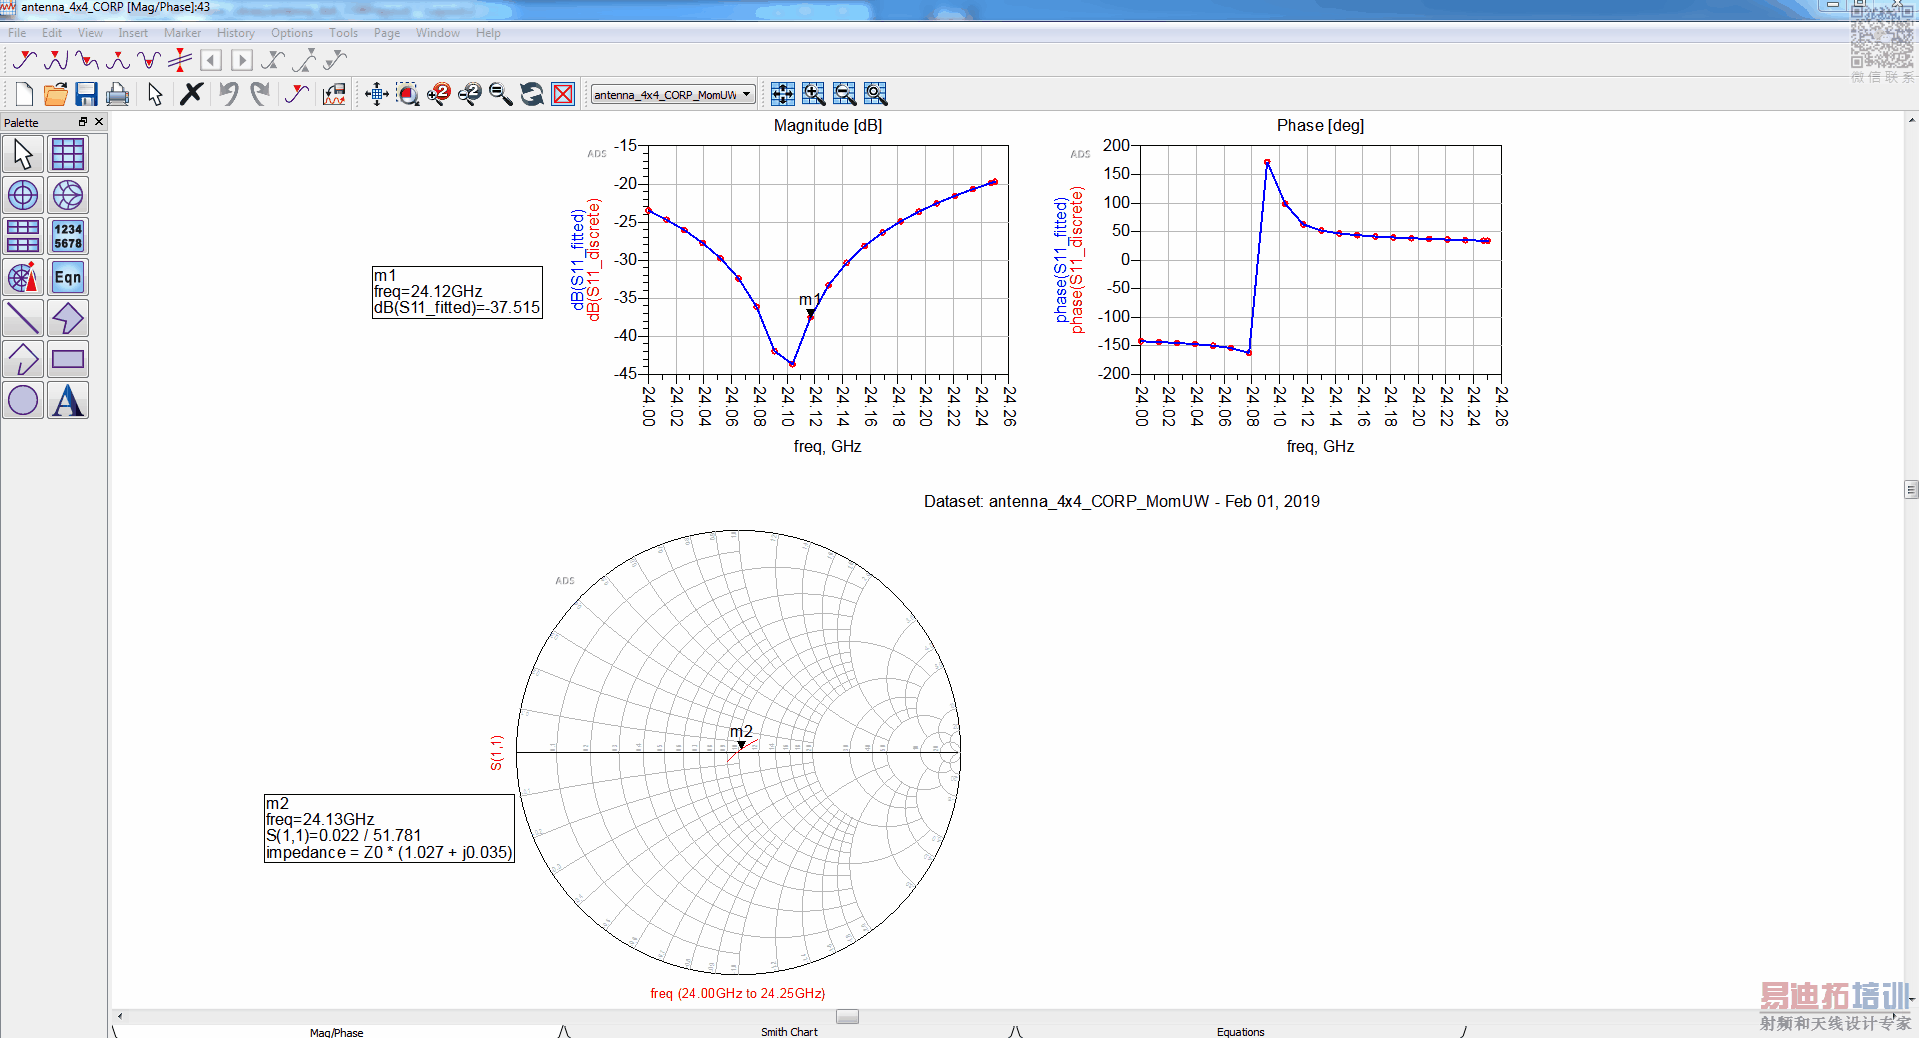1919x1038 pixels.
Task: Close the Palette panel
Action: (x=99, y=122)
